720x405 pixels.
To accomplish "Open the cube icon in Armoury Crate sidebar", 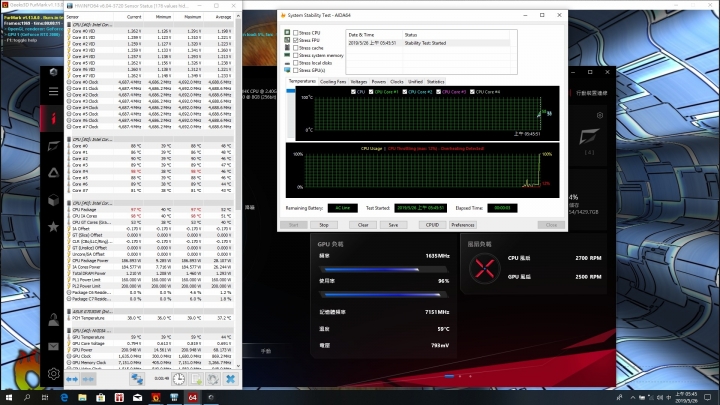I will point(53,200).
